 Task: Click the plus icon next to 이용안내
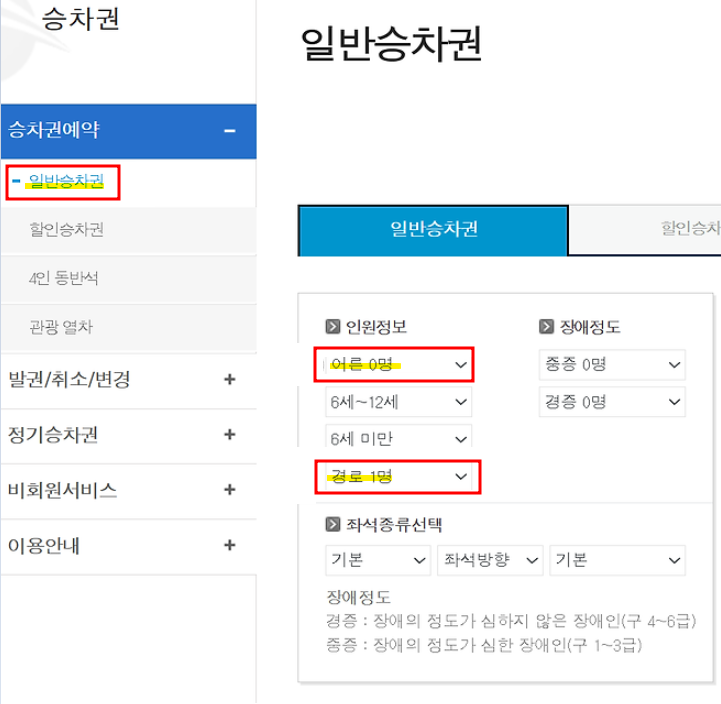229,545
